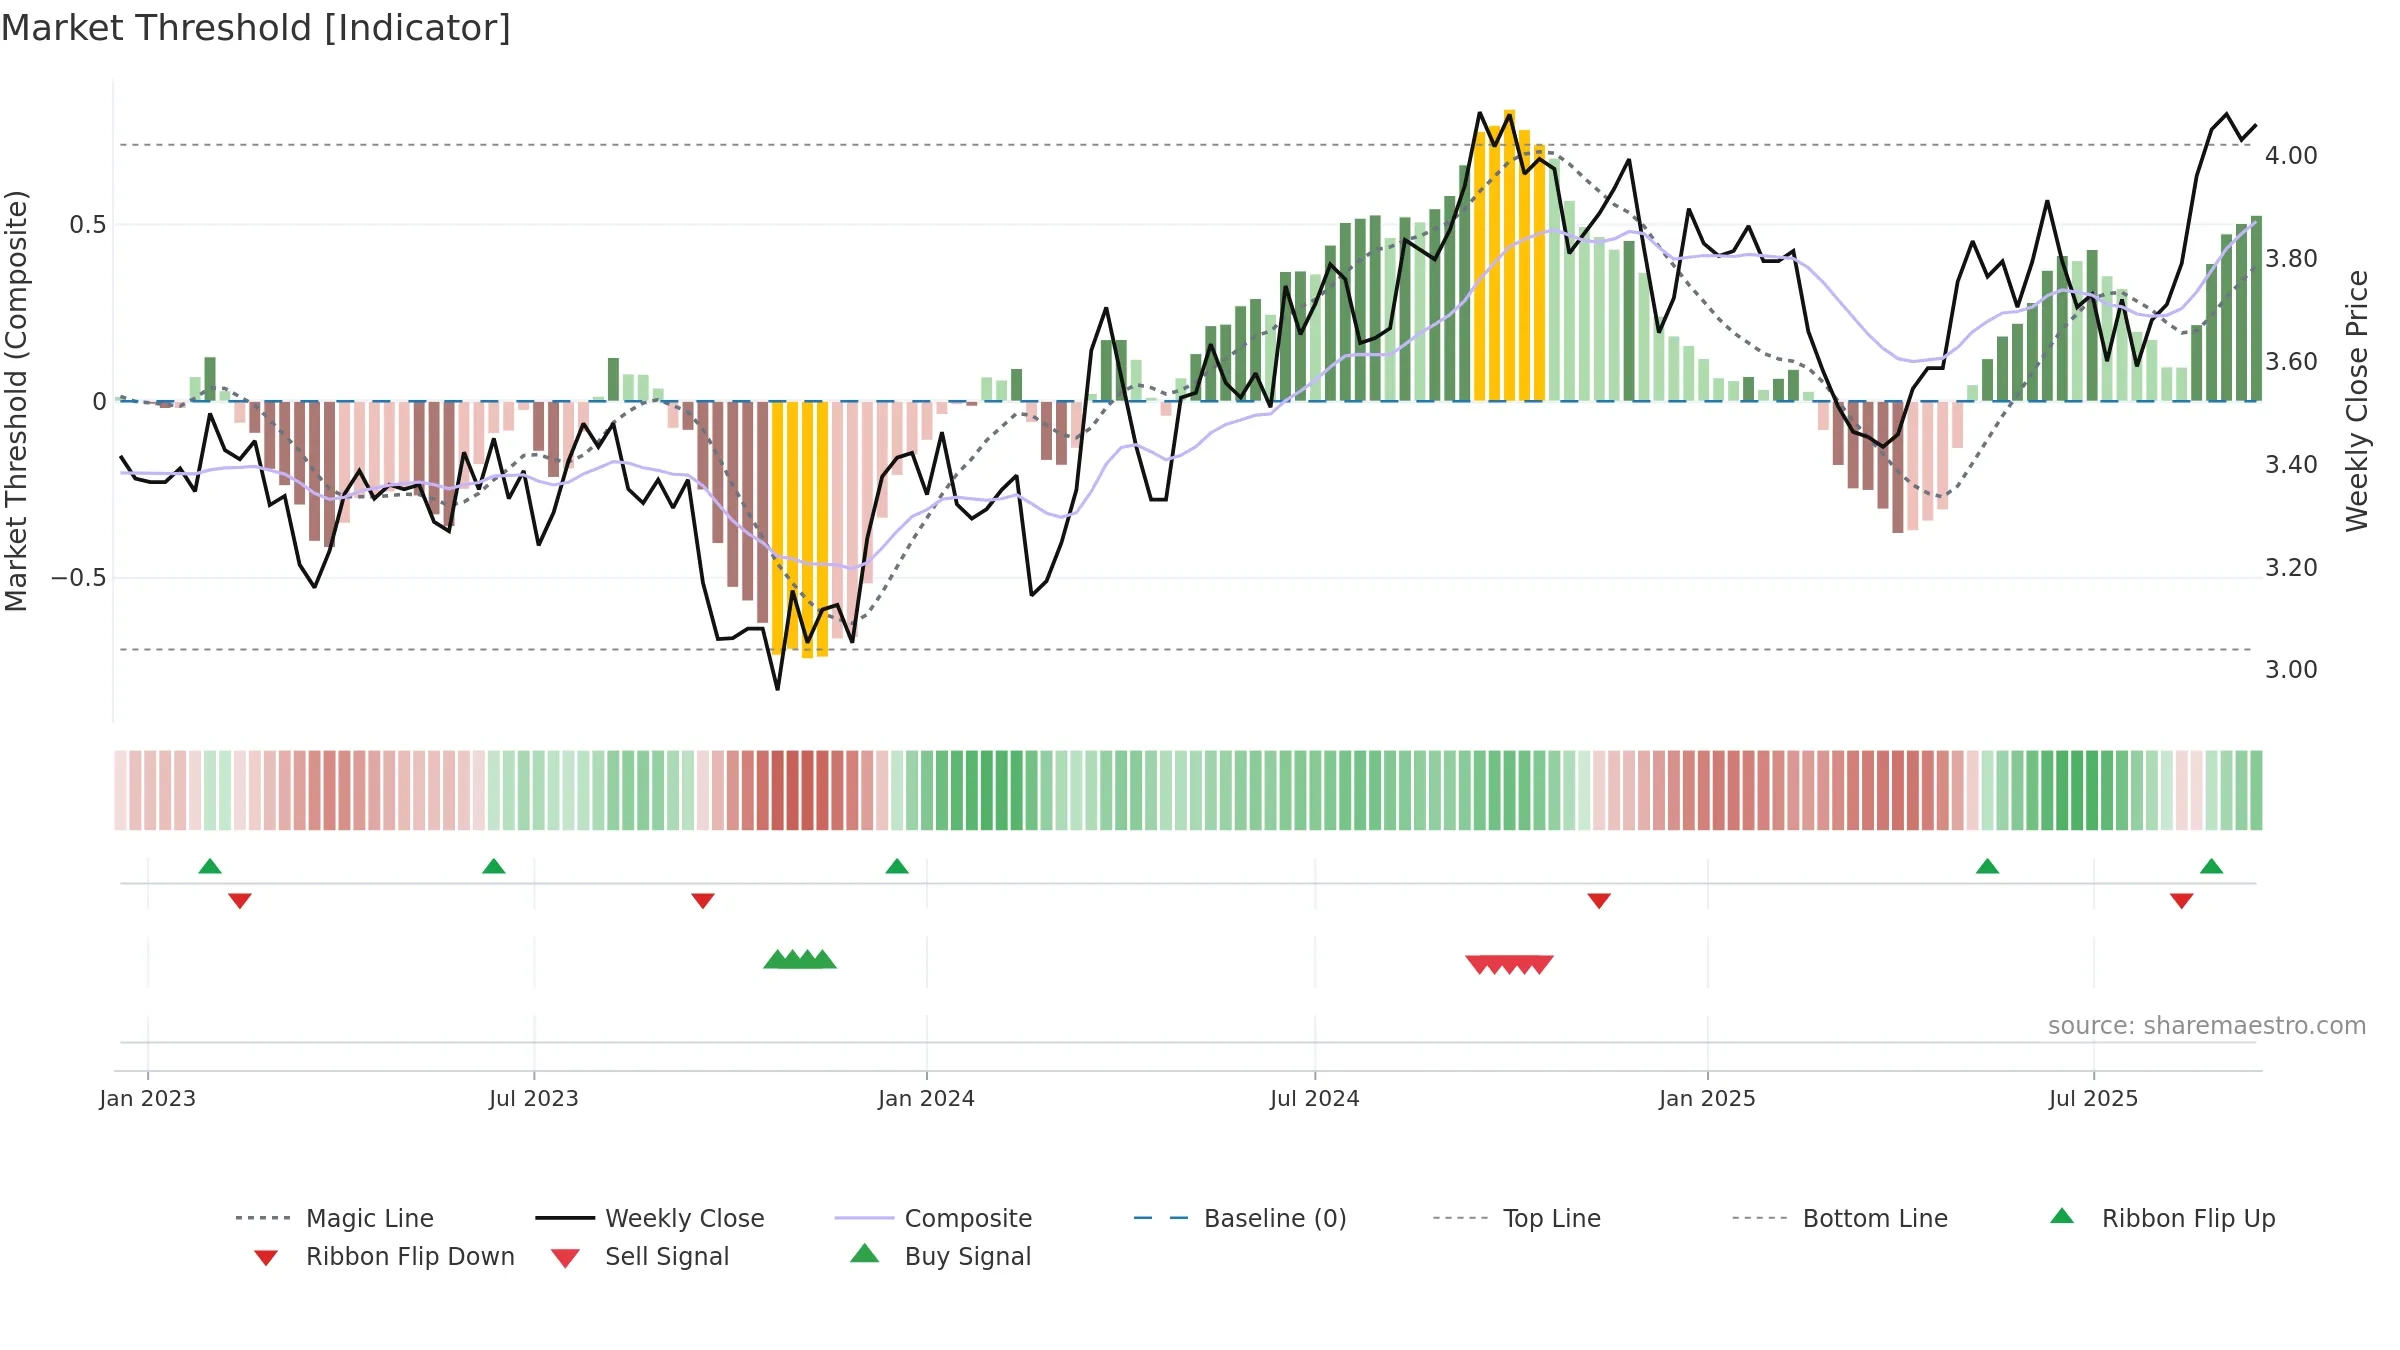
Task: Toggle Buy Signal legend entry
Action: [940, 1256]
